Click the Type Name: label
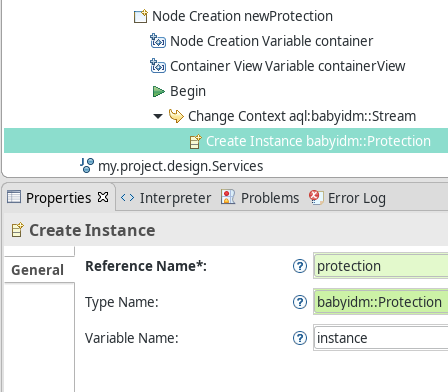Viewport: 448px width, 392px height. click(x=122, y=302)
